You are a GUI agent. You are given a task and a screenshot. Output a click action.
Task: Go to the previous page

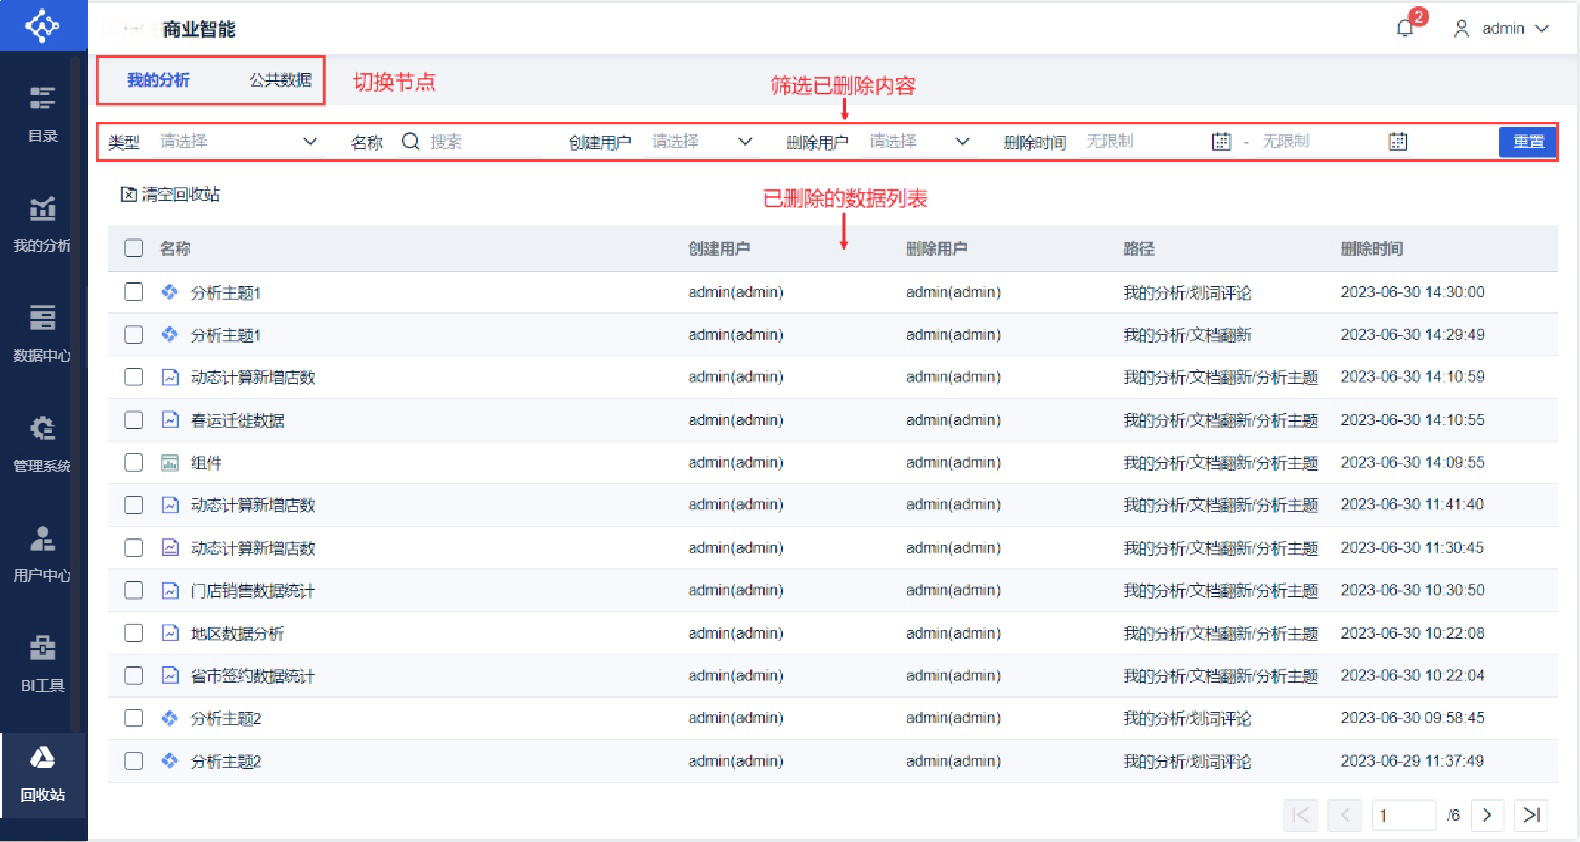(1345, 815)
